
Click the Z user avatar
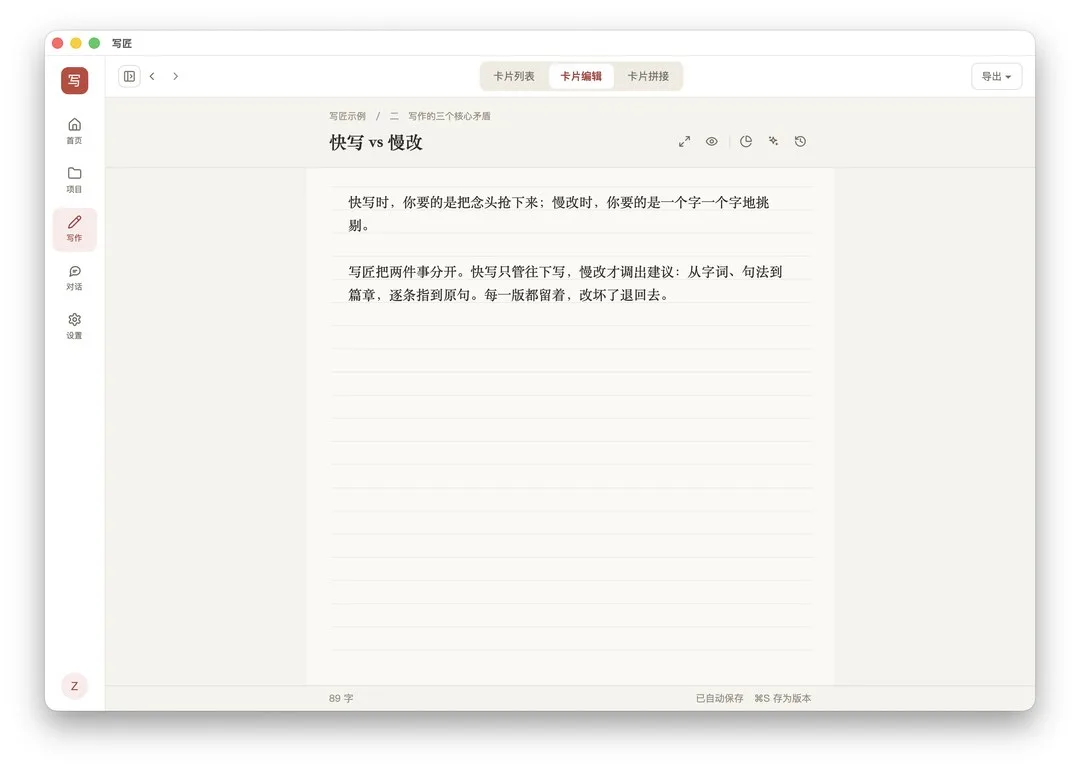click(x=74, y=686)
